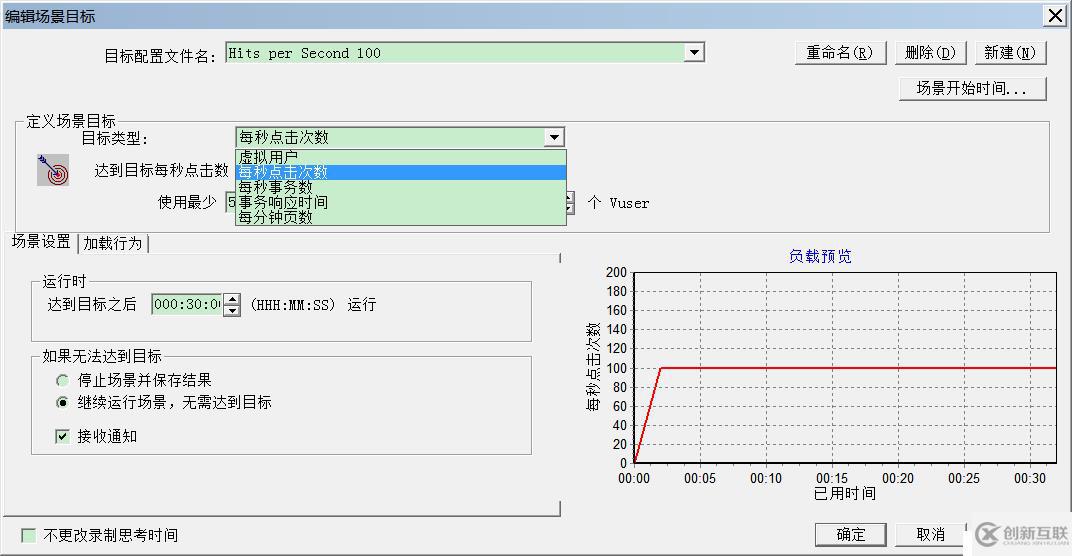Click the 已用时间 axis label
1072x556 pixels.
coord(844,493)
